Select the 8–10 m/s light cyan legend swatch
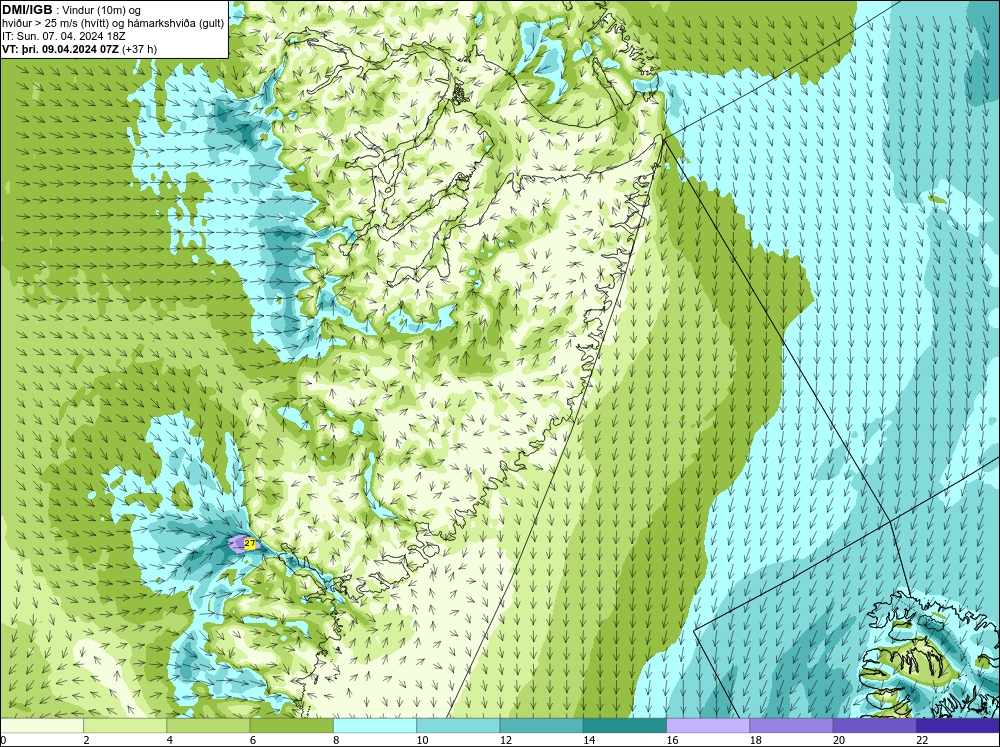This screenshot has height=747, width=1000. [375, 725]
